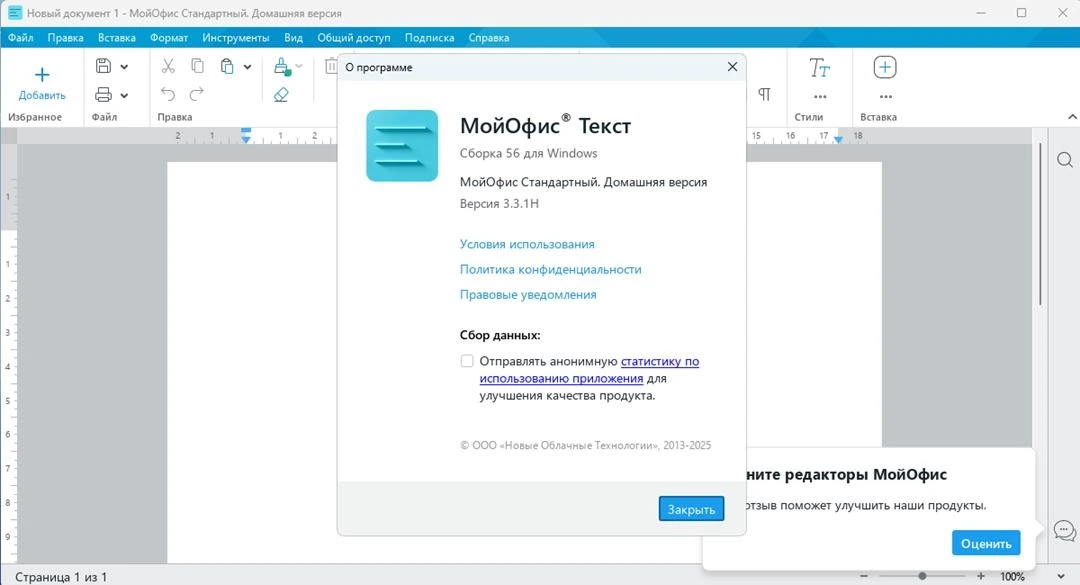Click the right indent marker on ruler
Viewport: 1080px width, 585px height.
838,139
